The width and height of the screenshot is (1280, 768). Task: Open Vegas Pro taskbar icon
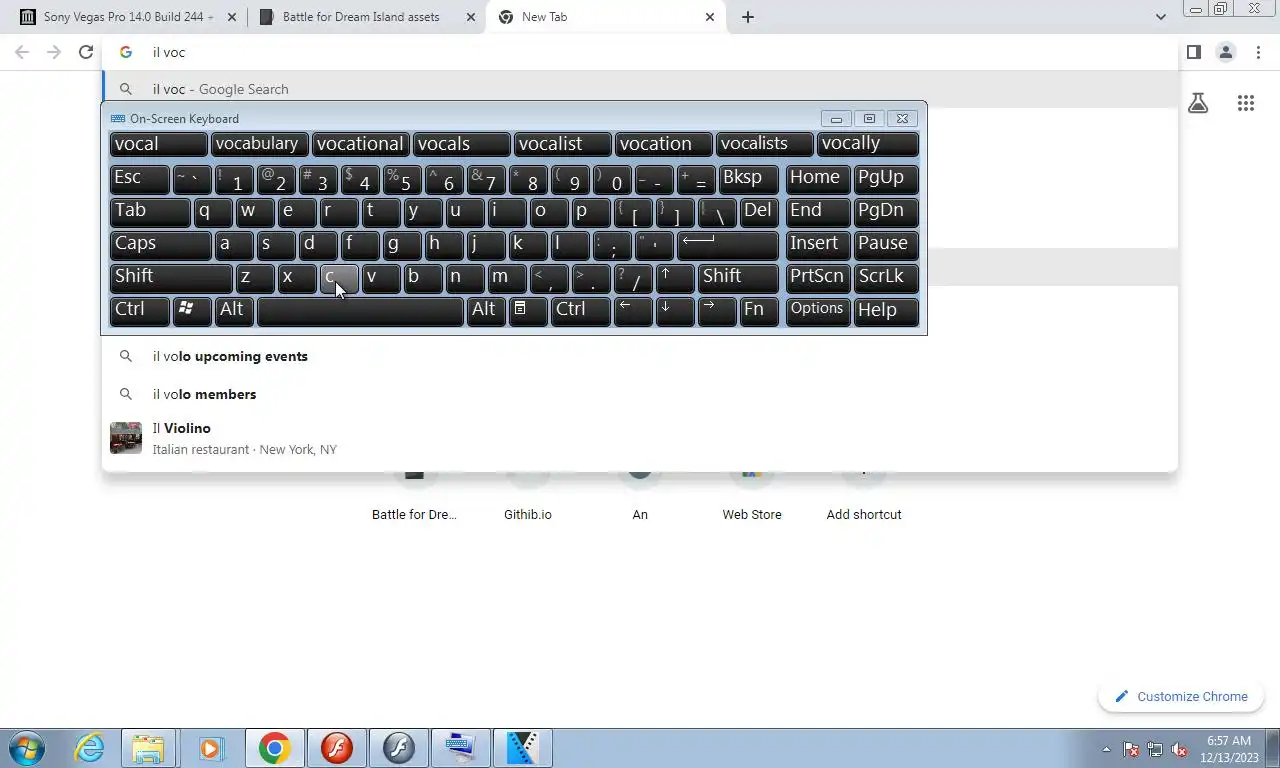tap(522, 748)
